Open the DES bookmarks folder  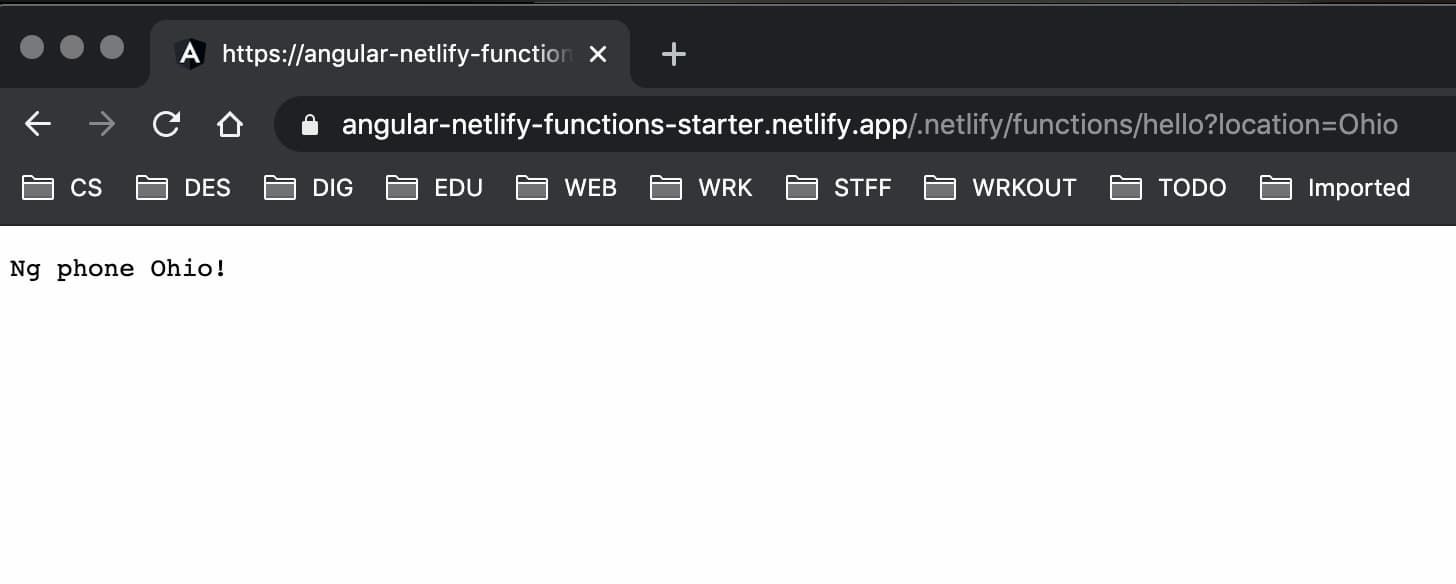point(183,188)
